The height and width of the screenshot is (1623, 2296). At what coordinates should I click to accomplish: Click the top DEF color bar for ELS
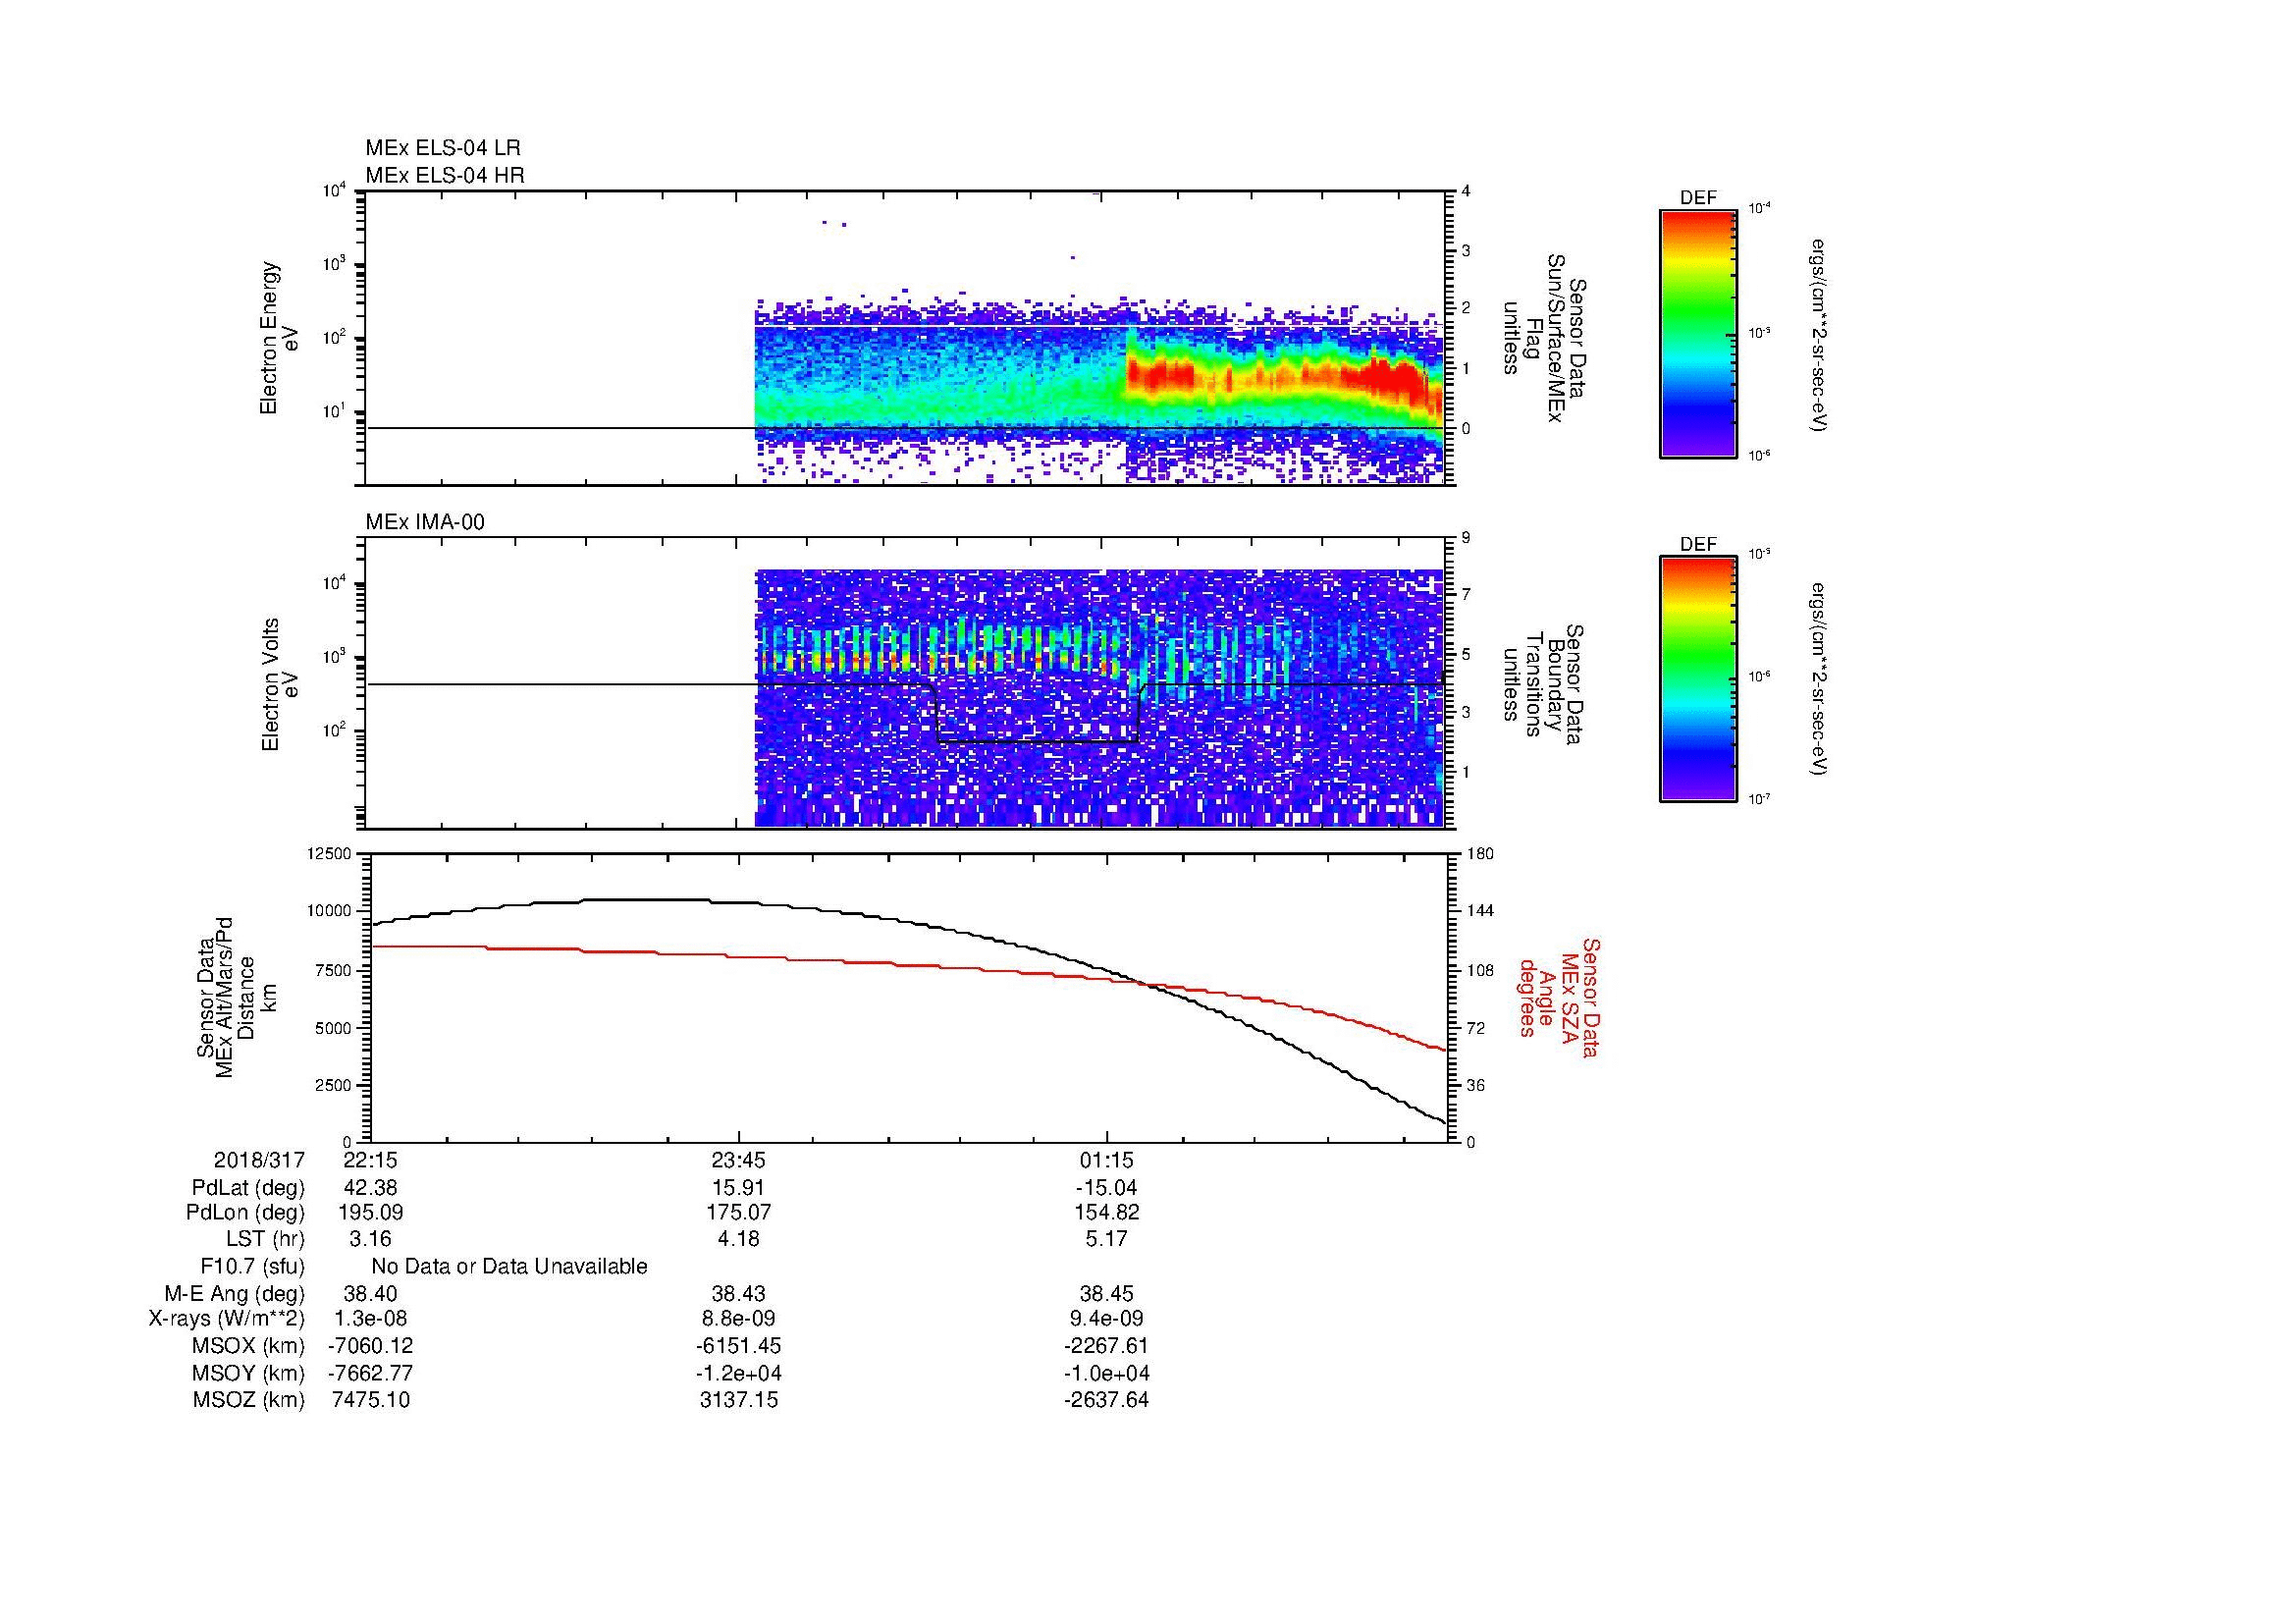tap(1698, 333)
